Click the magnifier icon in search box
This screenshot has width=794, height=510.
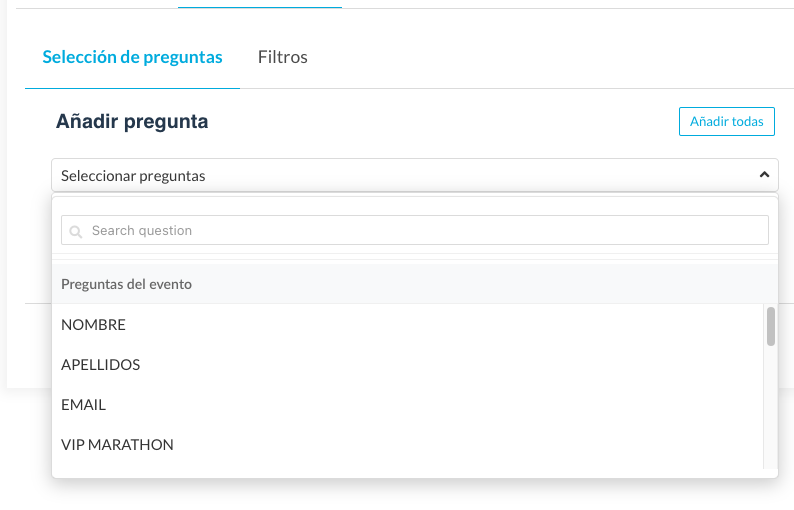(x=76, y=231)
